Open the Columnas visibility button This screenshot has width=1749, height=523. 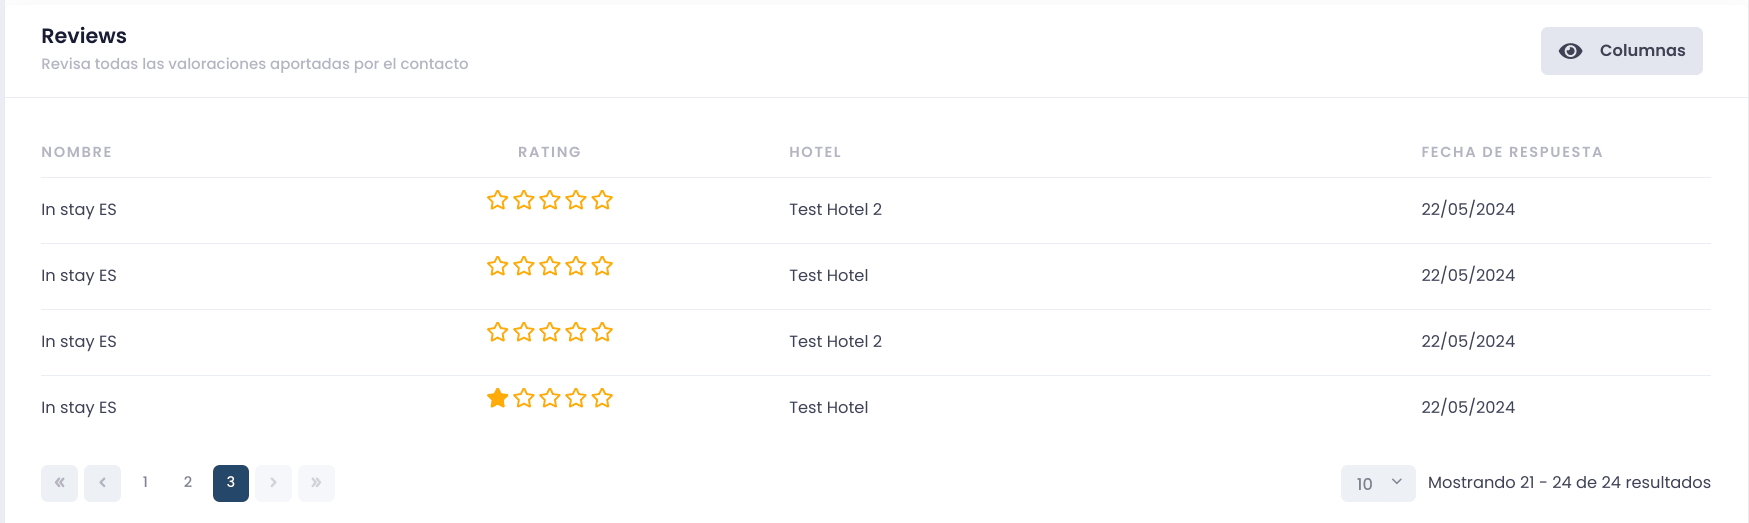pyautogui.click(x=1621, y=51)
